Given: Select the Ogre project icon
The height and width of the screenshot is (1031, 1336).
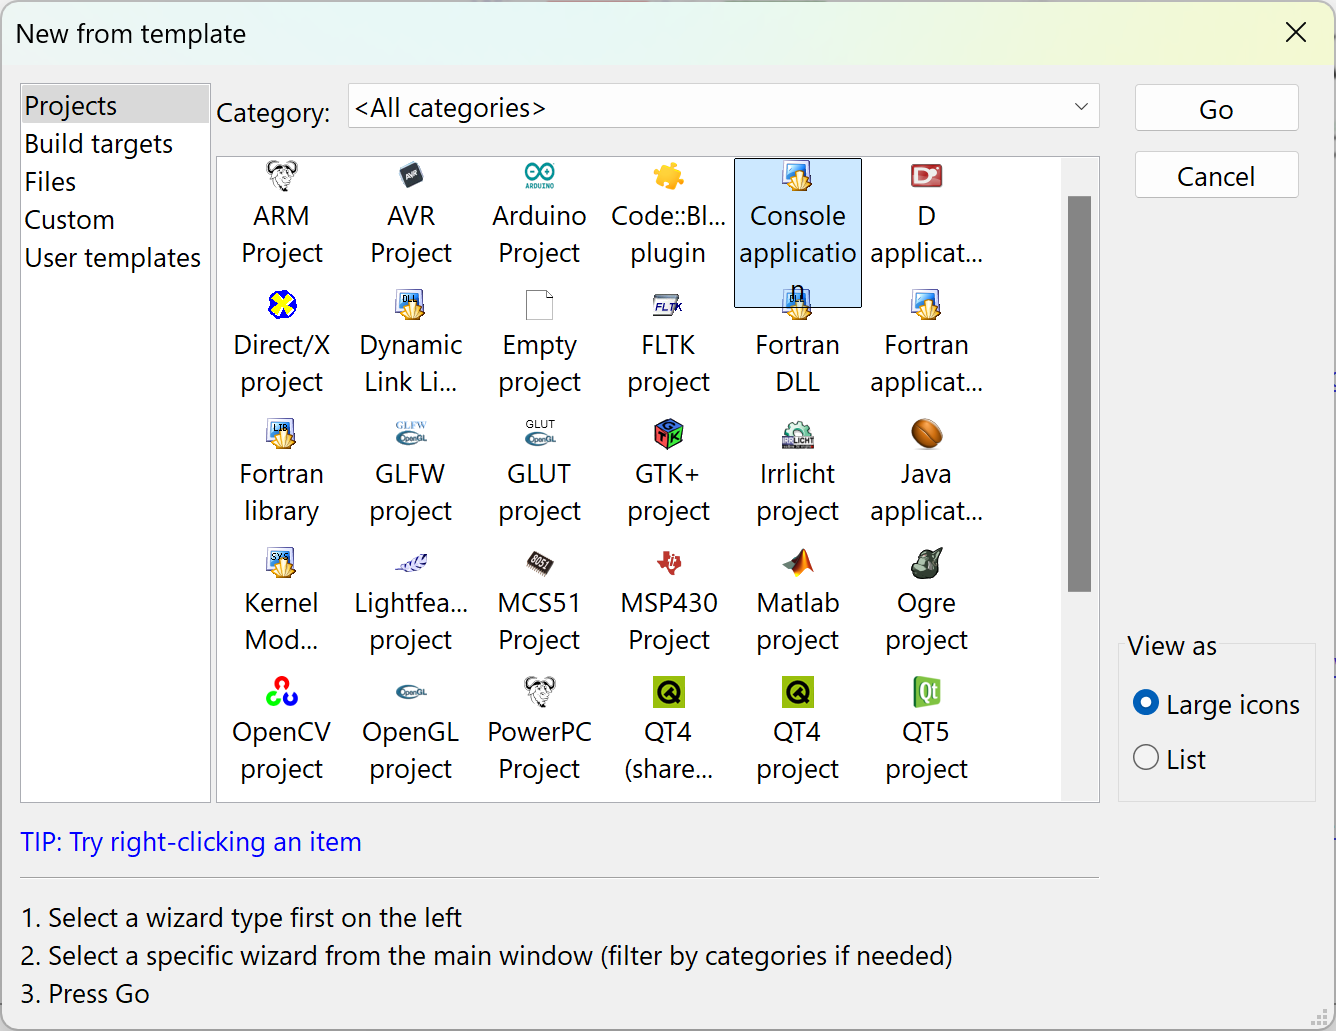Looking at the screenshot, I should point(926,563).
